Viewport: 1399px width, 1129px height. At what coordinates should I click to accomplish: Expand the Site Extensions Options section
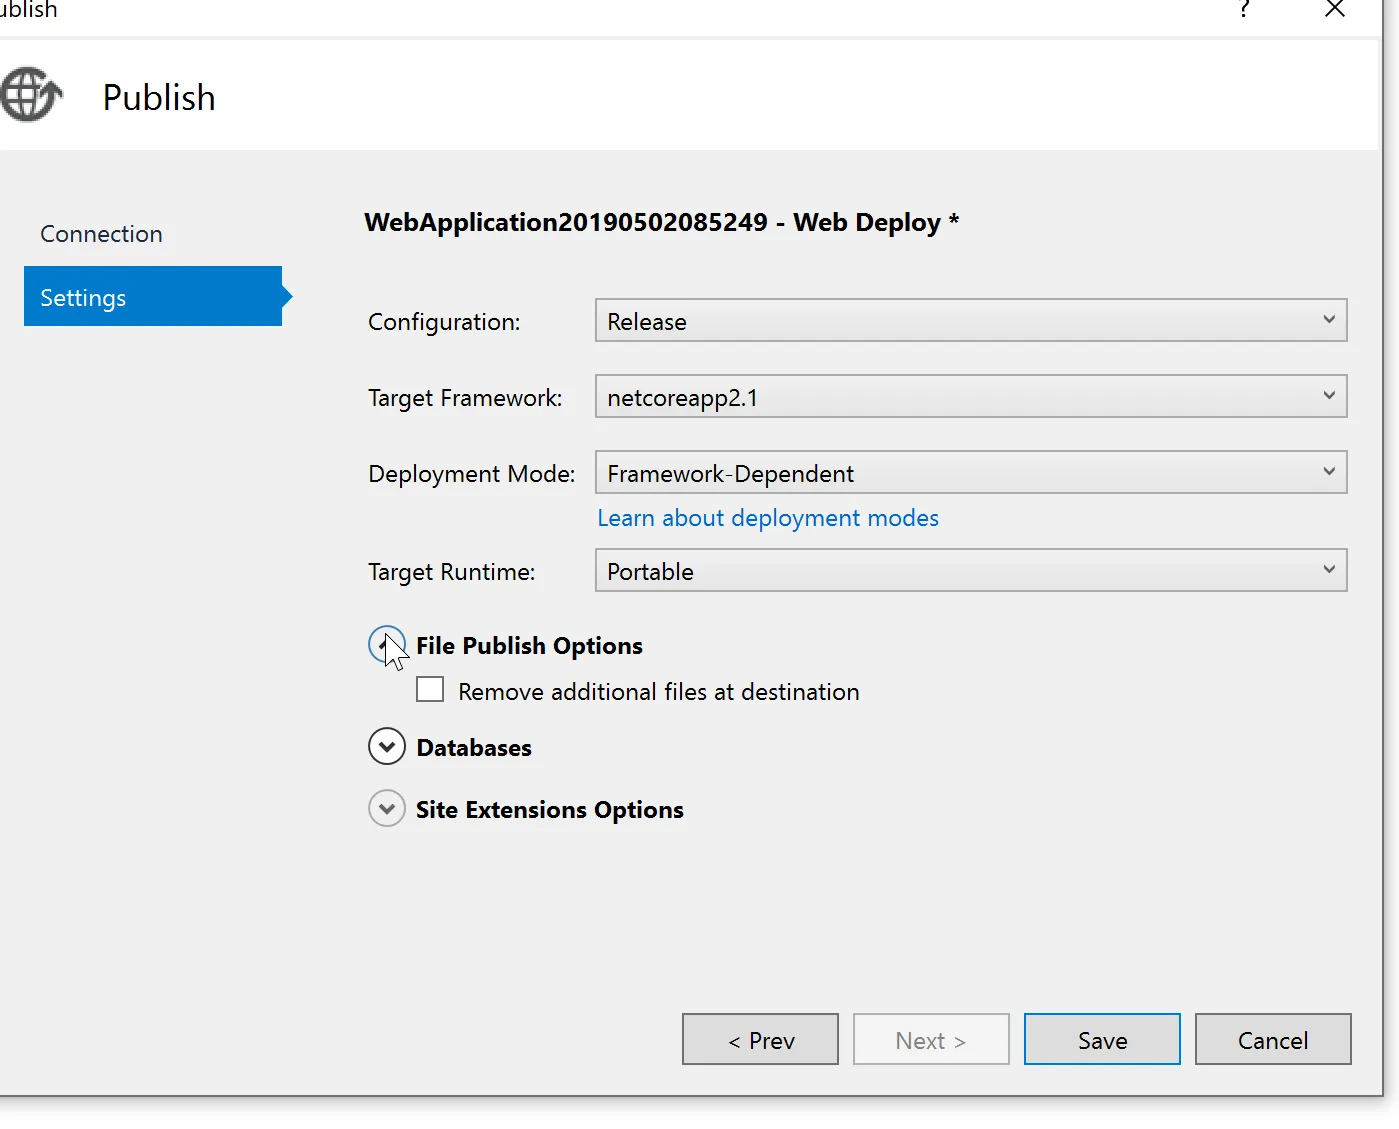pyautogui.click(x=386, y=809)
